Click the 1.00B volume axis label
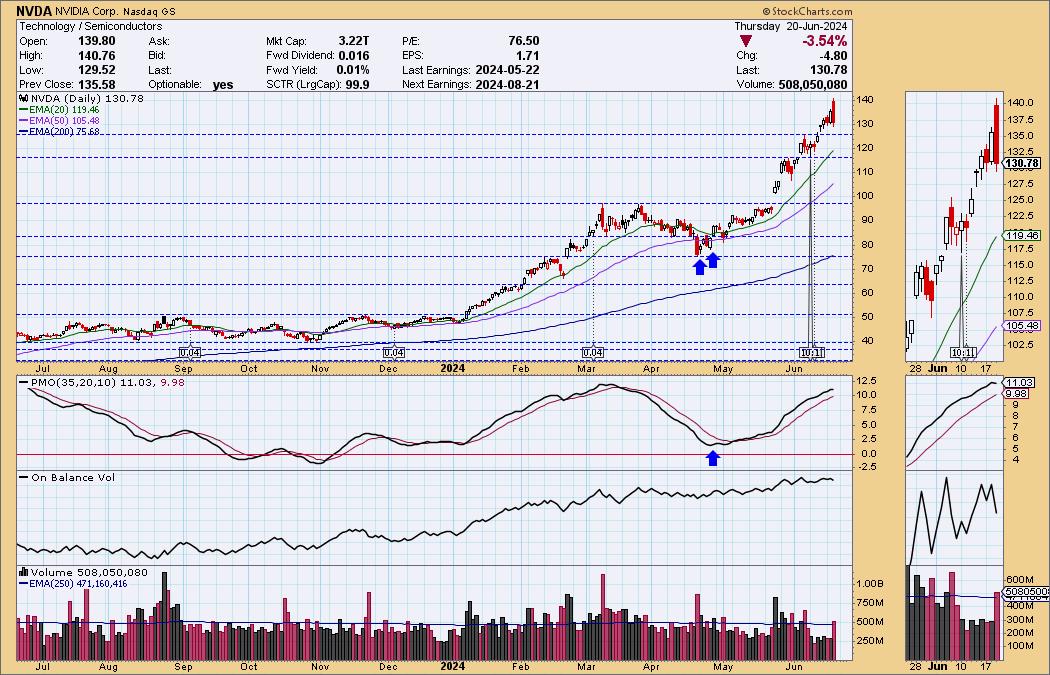 point(871,584)
